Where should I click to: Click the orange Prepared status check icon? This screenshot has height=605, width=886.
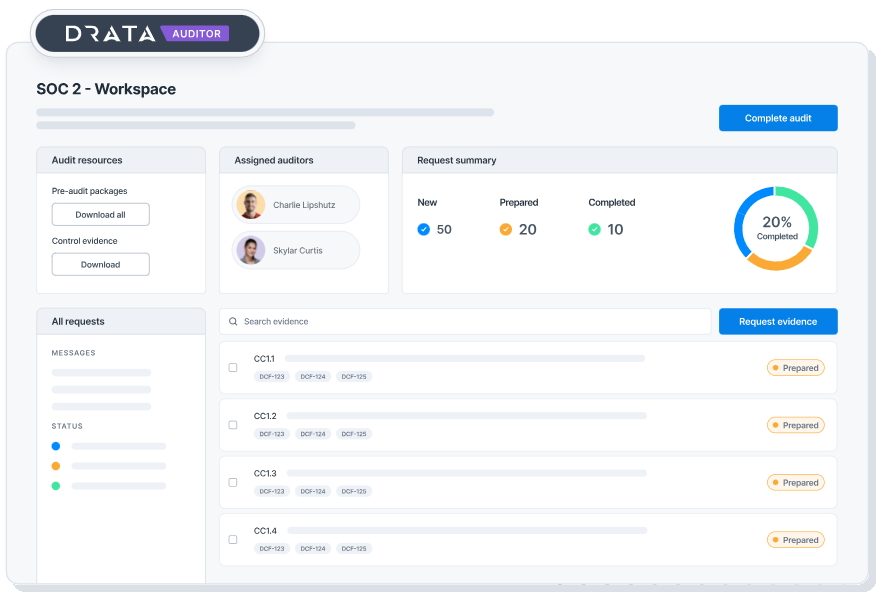tap(506, 230)
